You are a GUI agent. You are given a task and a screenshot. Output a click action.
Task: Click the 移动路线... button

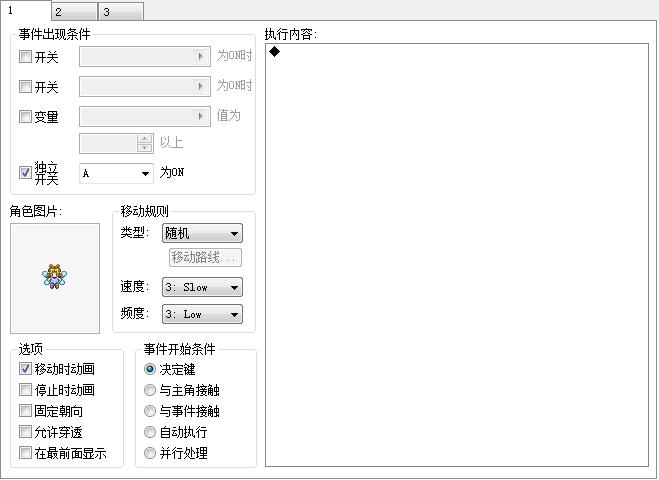click(x=206, y=257)
